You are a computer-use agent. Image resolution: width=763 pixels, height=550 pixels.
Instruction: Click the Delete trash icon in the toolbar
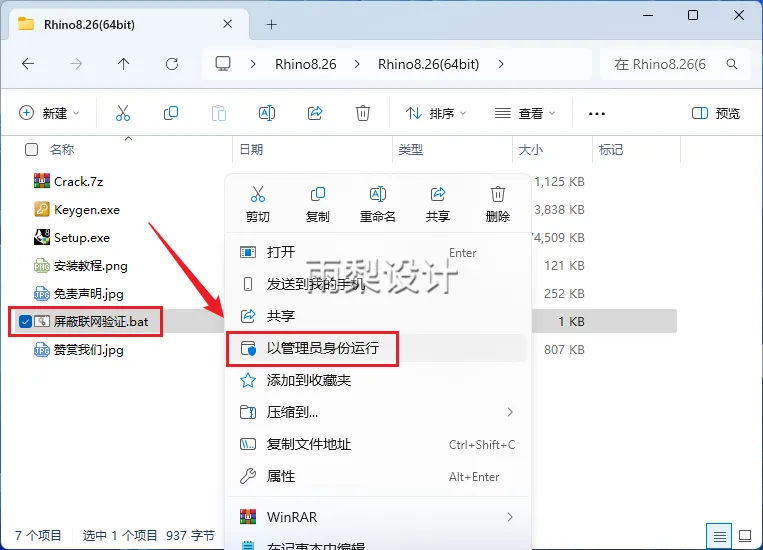coord(363,113)
